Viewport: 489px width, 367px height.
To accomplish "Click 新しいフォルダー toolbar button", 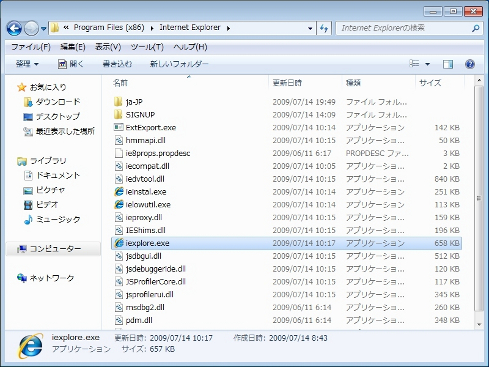I will 179,64.
